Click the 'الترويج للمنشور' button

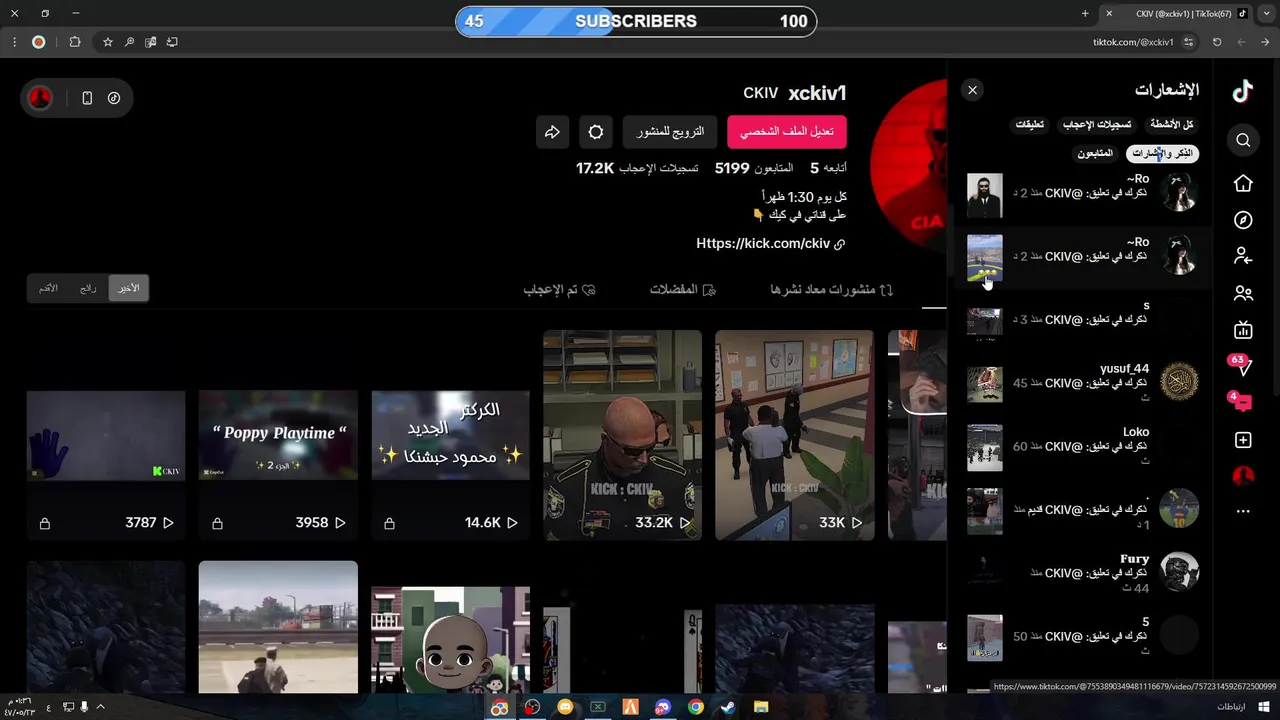tap(670, 132)
